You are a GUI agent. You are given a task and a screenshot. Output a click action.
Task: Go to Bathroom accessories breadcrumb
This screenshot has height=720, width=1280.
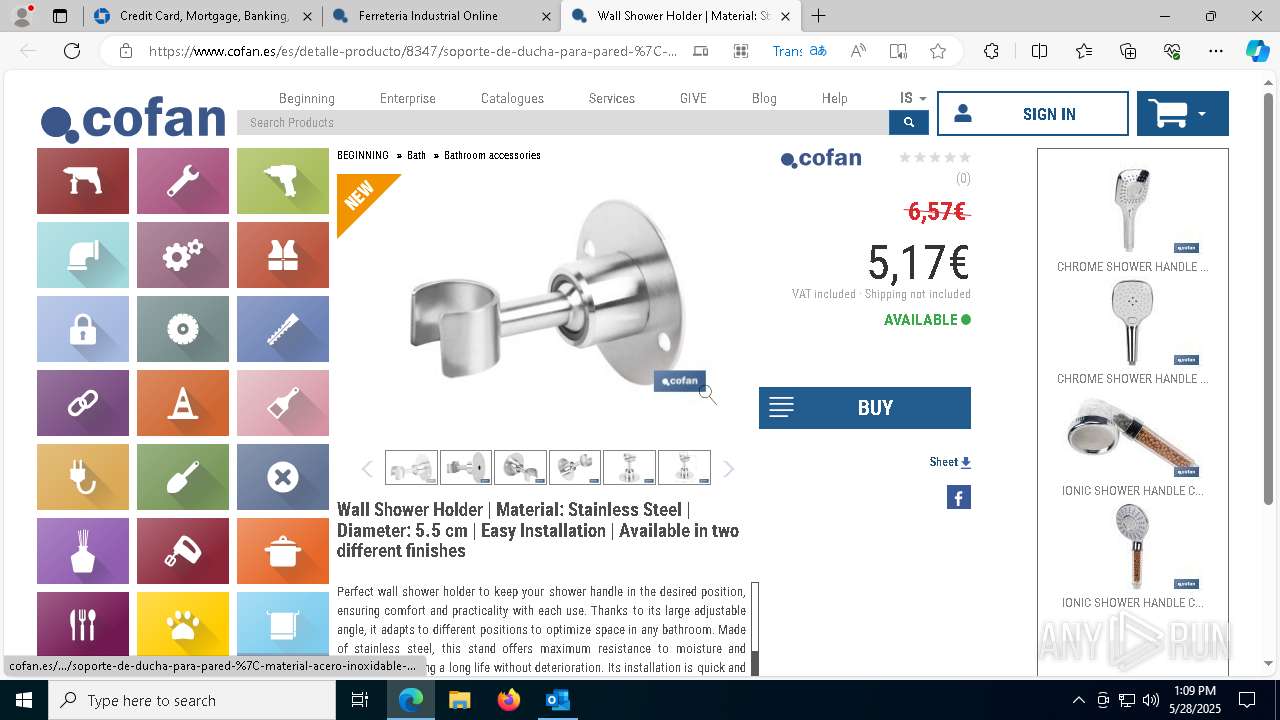tap(492, 155)
